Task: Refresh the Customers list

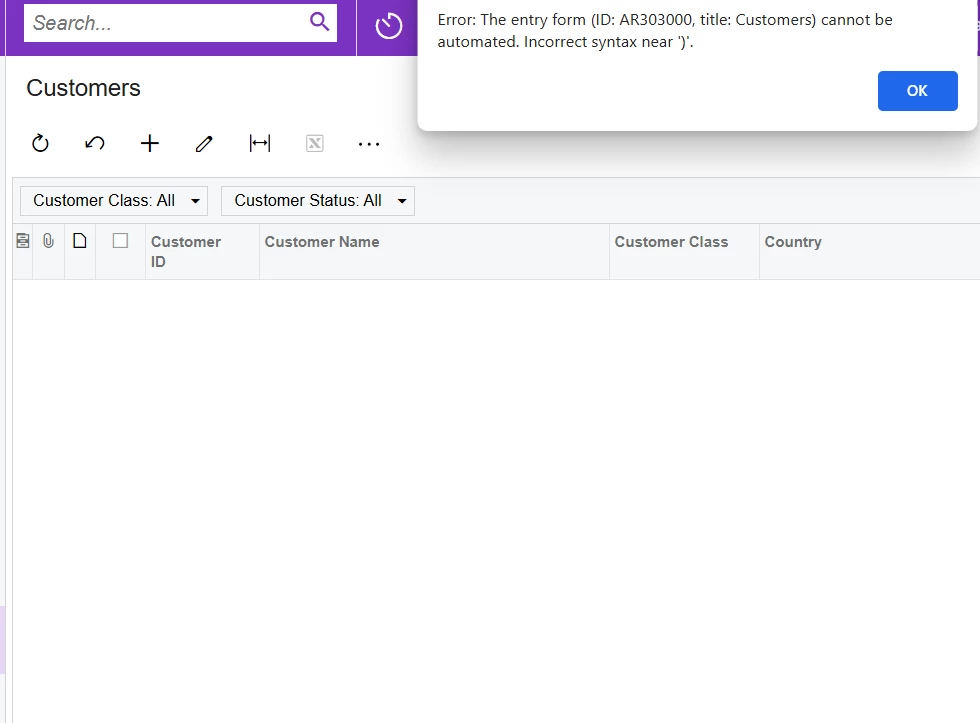Action: (40, 144)
